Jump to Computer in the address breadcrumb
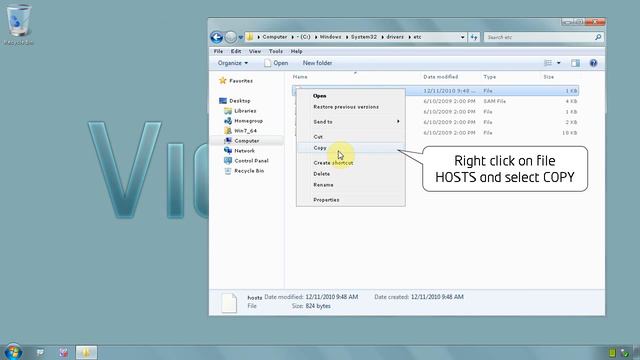Image resolution: width=640 pixels, height=360 pixels. pos(274,37)
